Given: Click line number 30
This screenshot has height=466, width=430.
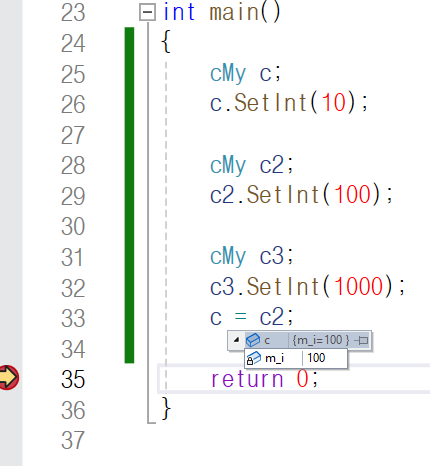Looking at the screenshot, I should (73, 227).
